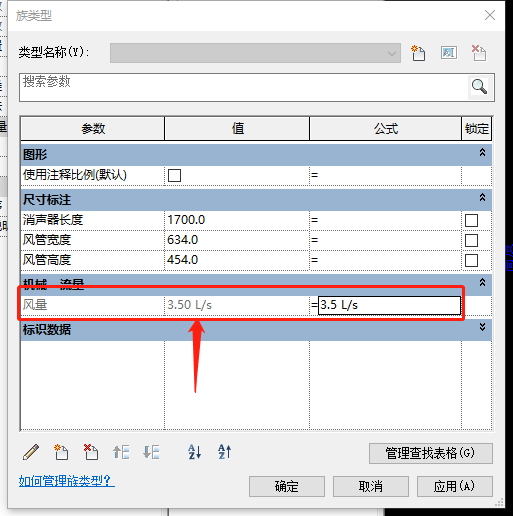This screenshot has height=516, width=513.
Task: Open the 类型名称 dropdown
Action: [x=255, y=53]
